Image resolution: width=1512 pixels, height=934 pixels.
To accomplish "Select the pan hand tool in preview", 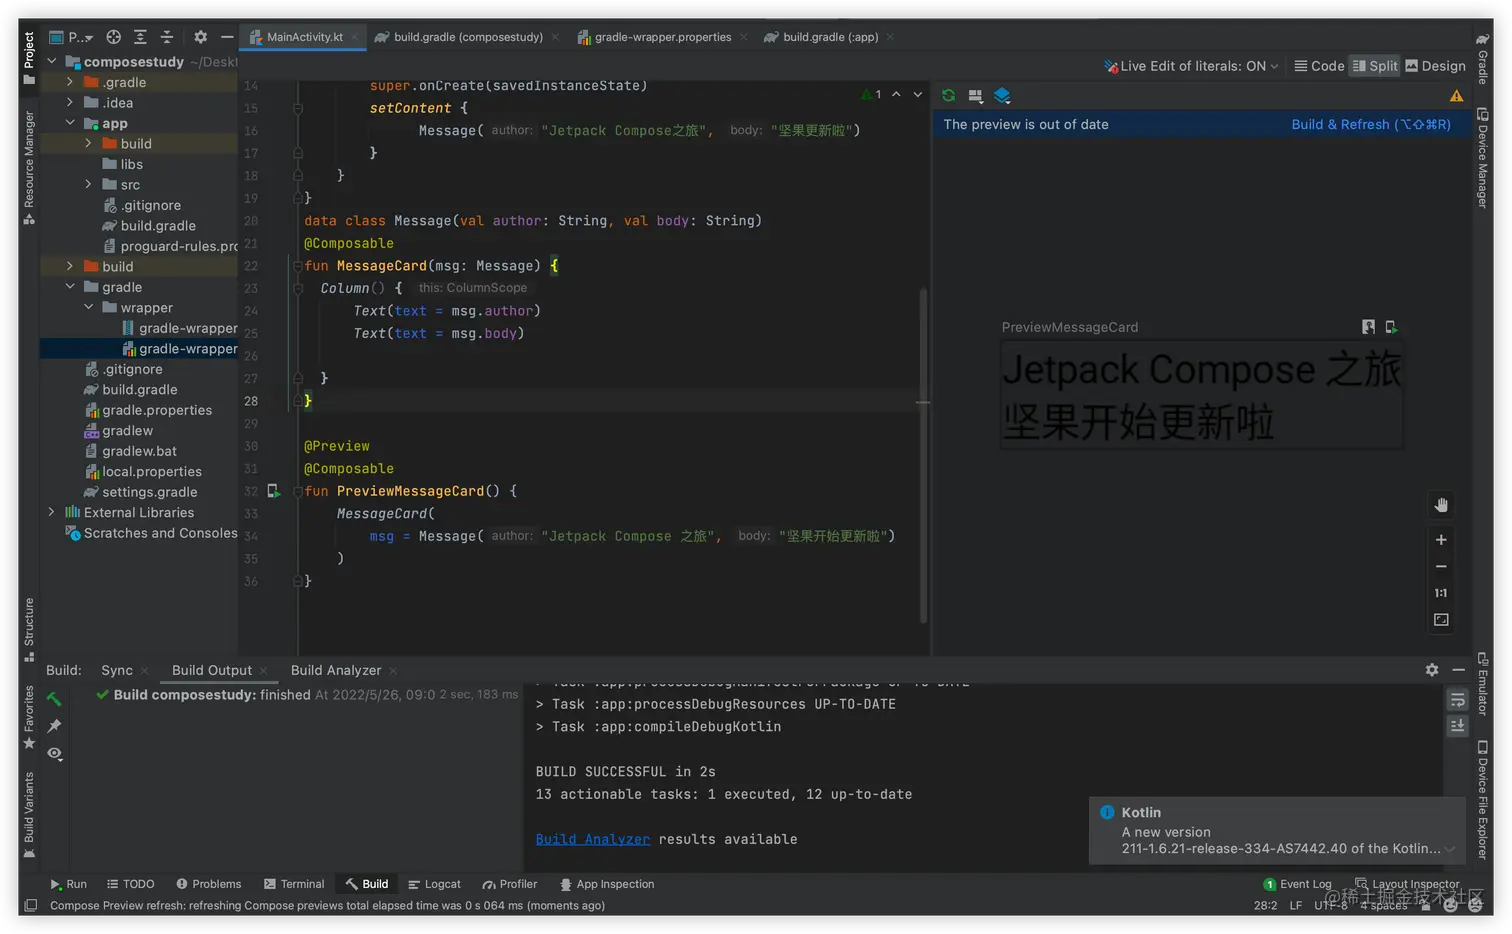I will tap(1441, 505).
